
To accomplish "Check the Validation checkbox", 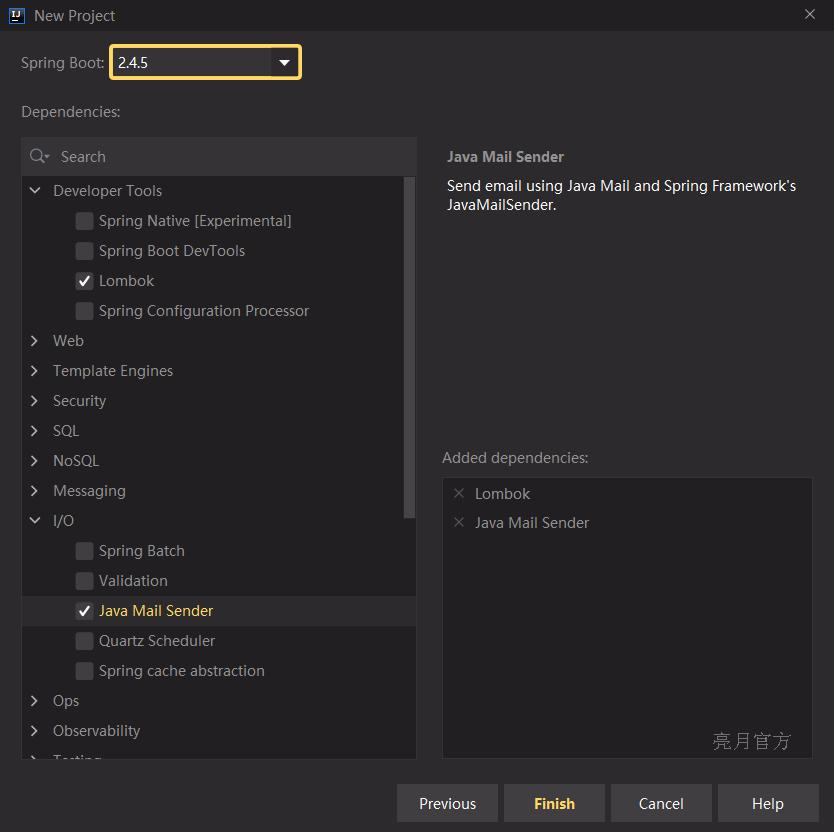I will coord(84,581).
